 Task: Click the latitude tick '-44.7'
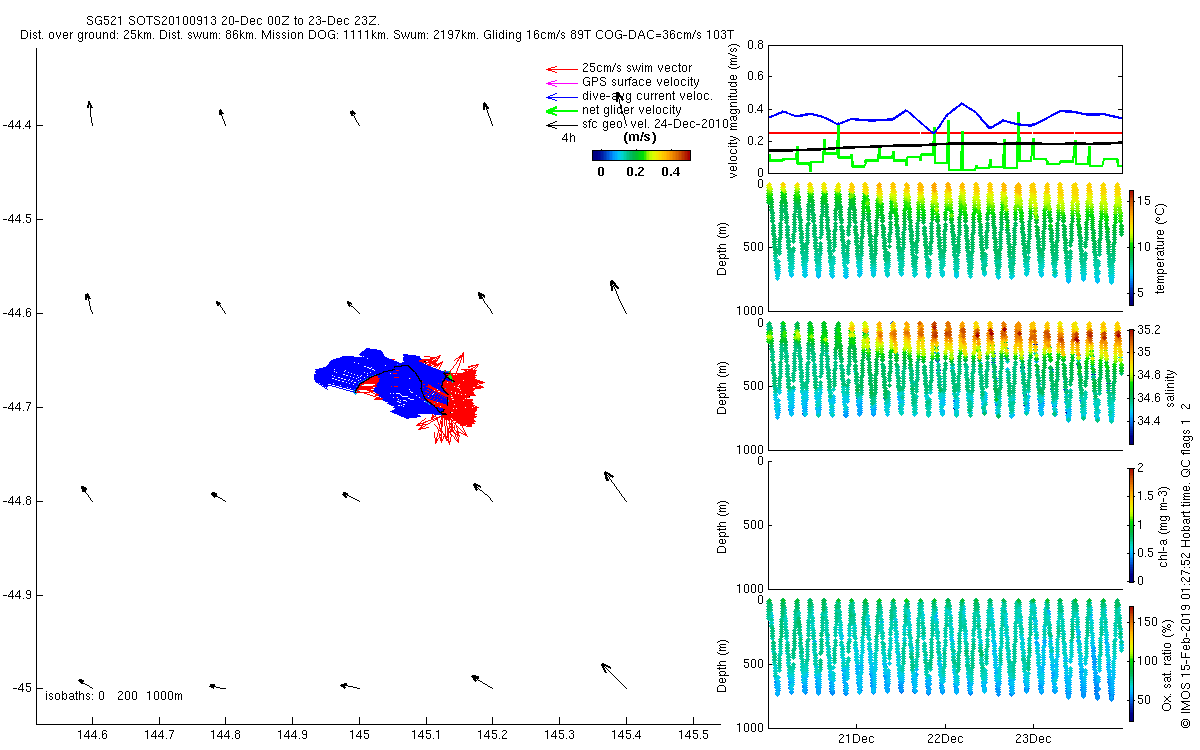click(x=17, y=407)
